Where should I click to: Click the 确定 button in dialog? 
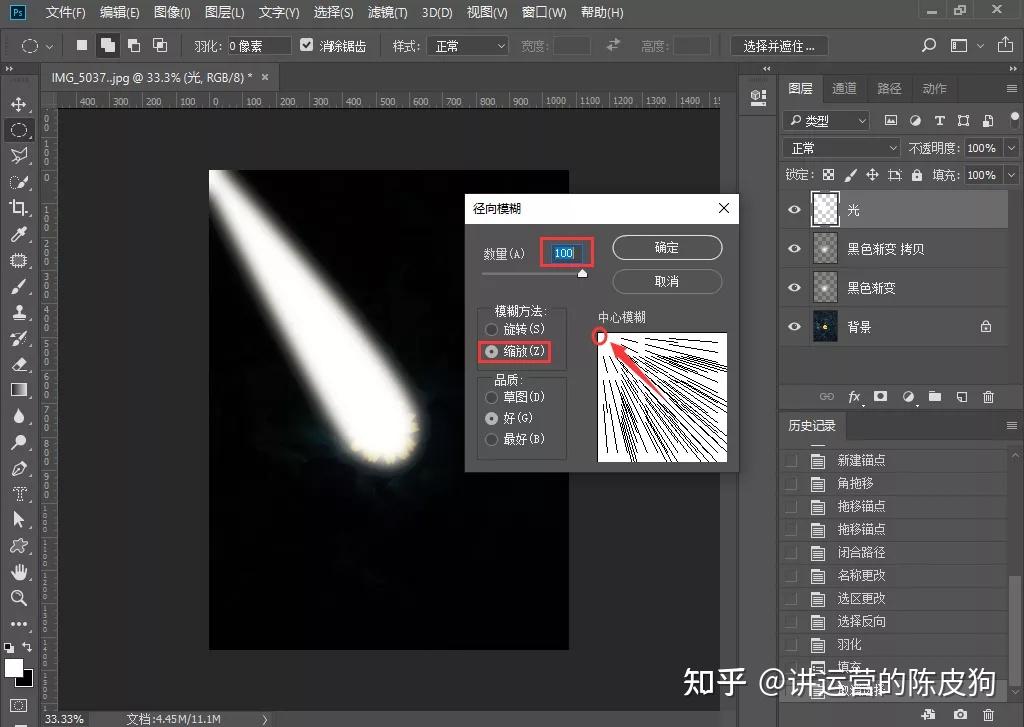pyautogui.click(x=667, y=248)
